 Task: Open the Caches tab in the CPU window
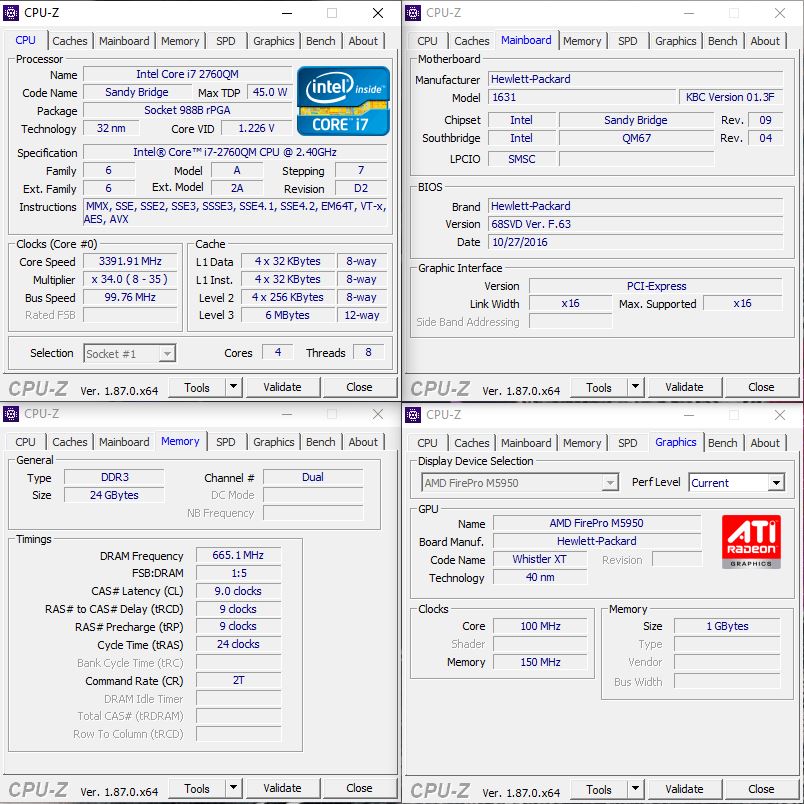point(70,41)
